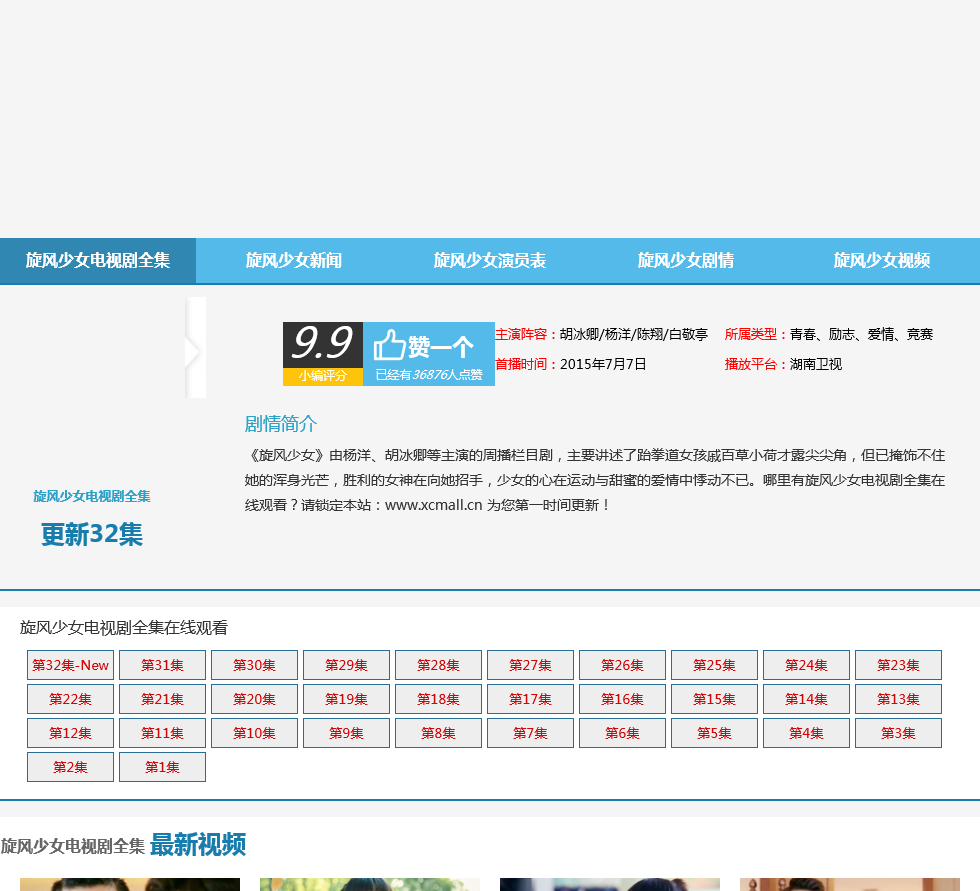Click the 剧情简介 heading
The width and height of the screenshot is (980, 891).
pyautogui.click(x=281, y=424)
